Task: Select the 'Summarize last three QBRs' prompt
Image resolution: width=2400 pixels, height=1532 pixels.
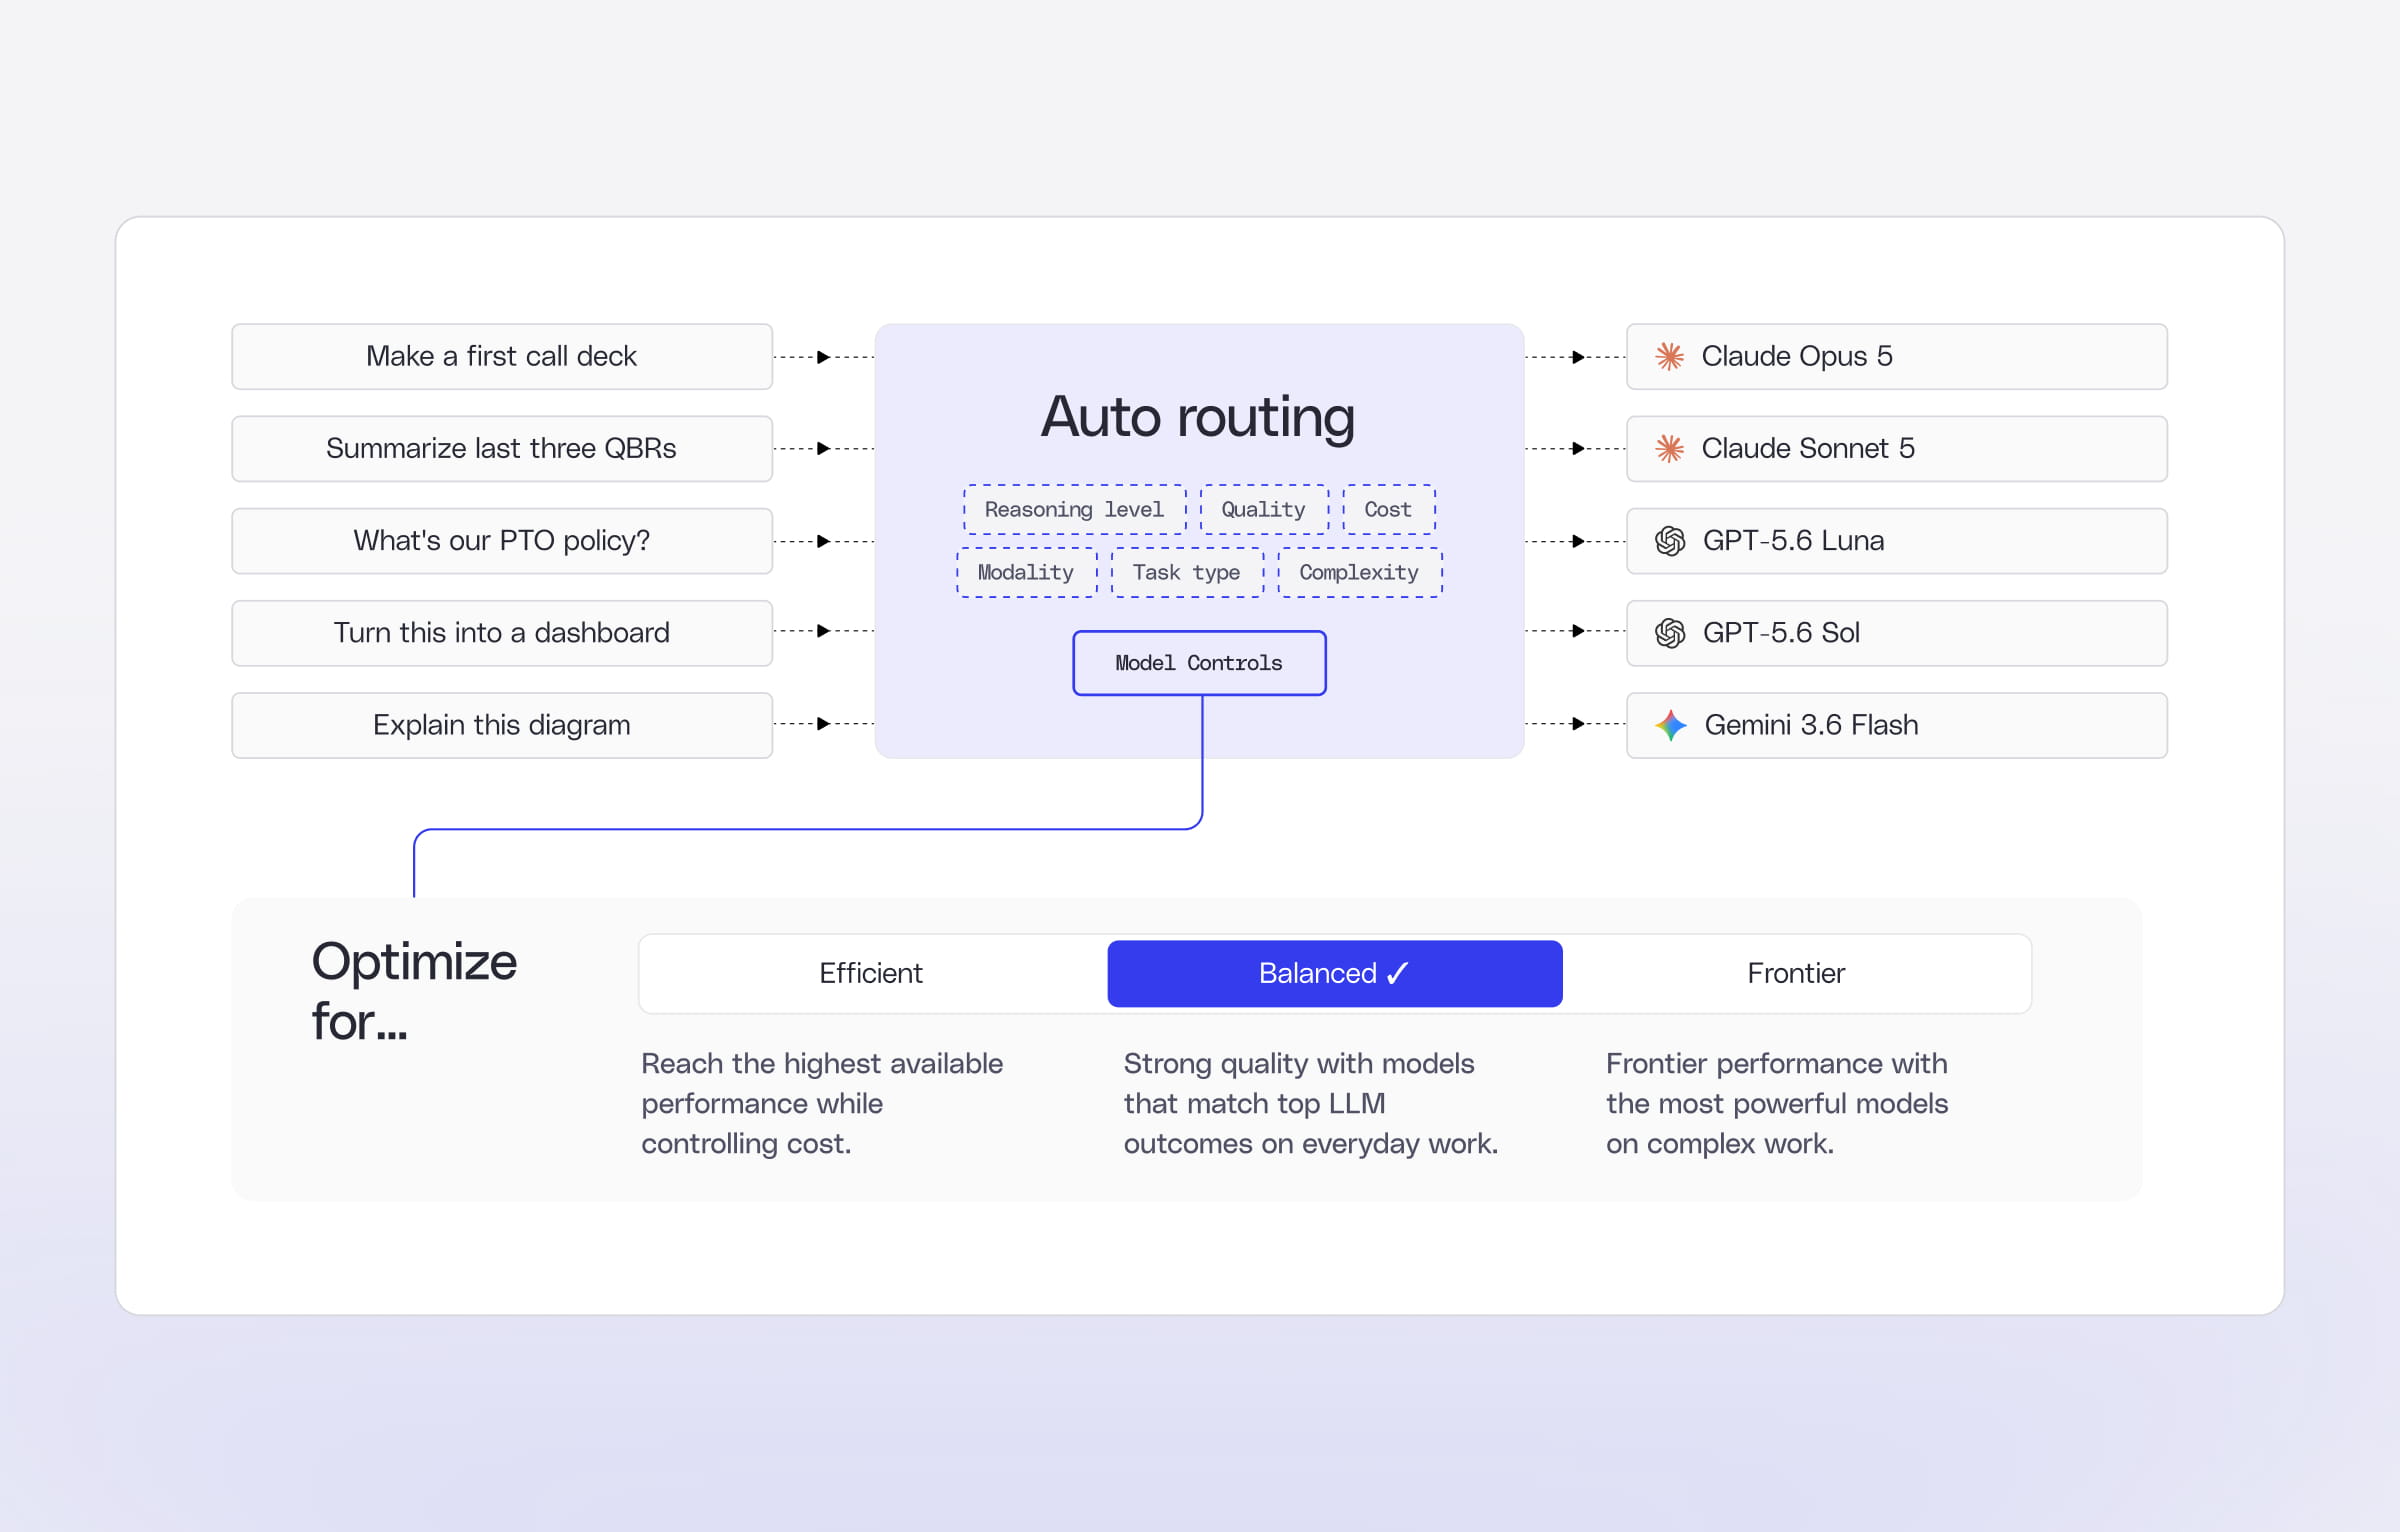Action: pos(502,448)
